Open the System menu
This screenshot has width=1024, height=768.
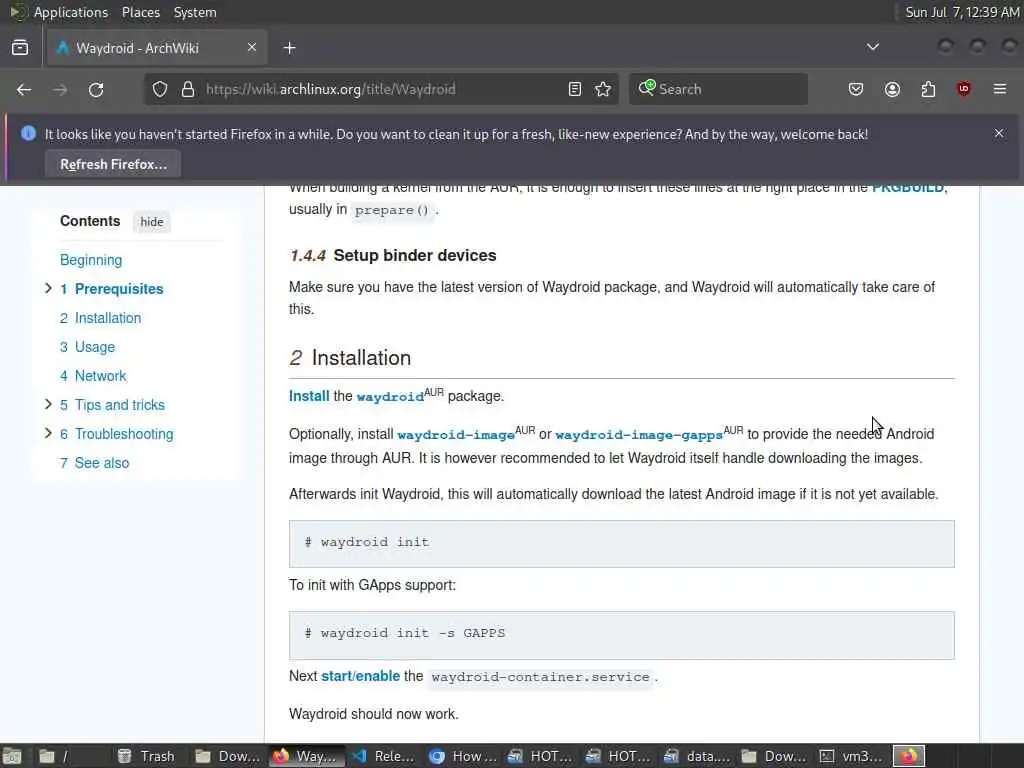click(x=195, y=12)
